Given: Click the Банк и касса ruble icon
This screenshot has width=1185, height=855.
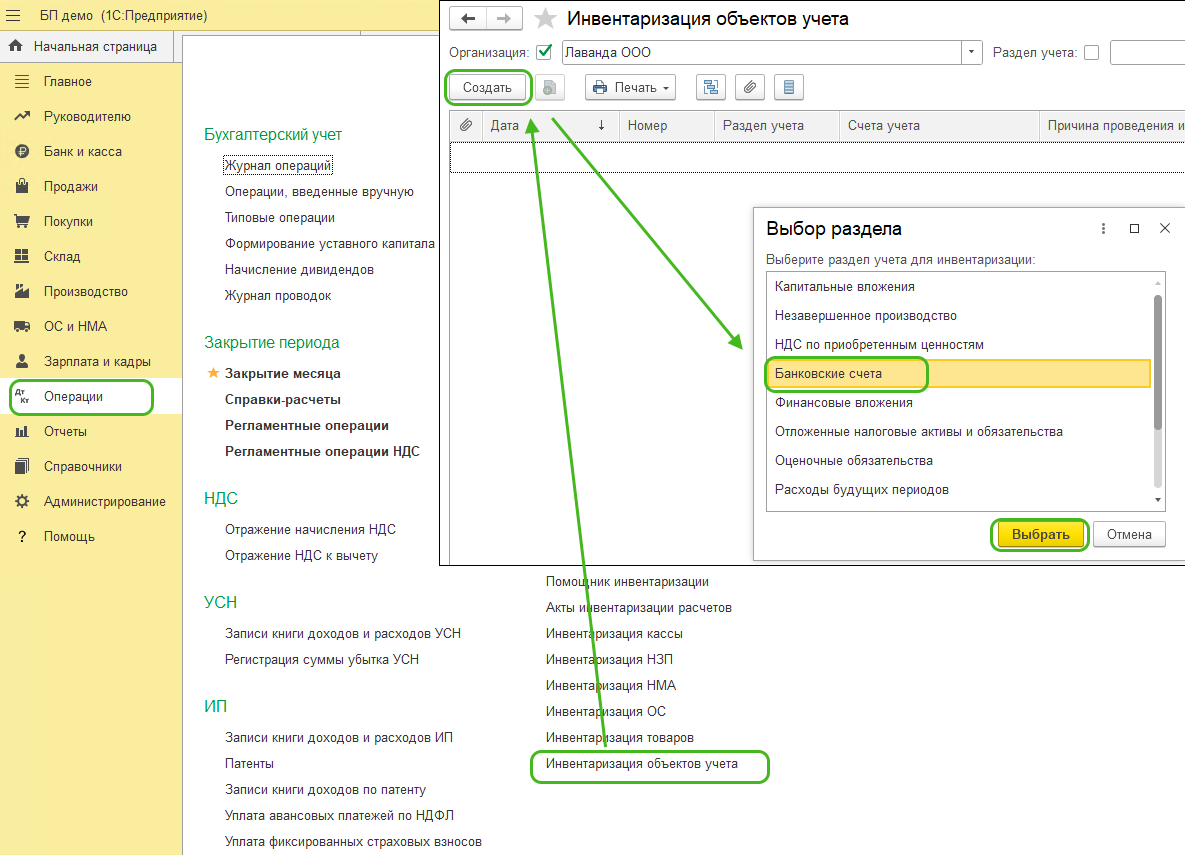Looking at the screenshot, I should point(22,151).
